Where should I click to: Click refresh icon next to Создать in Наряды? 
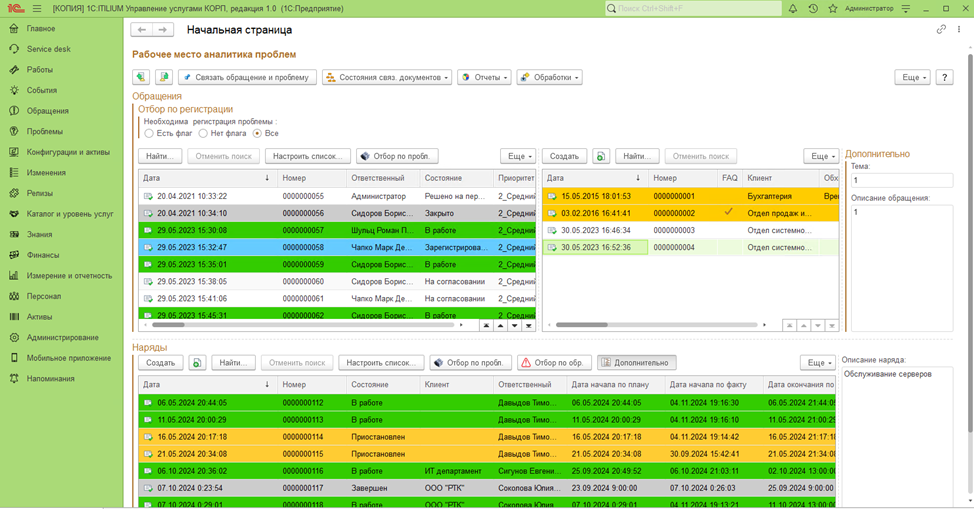point(197,363)
